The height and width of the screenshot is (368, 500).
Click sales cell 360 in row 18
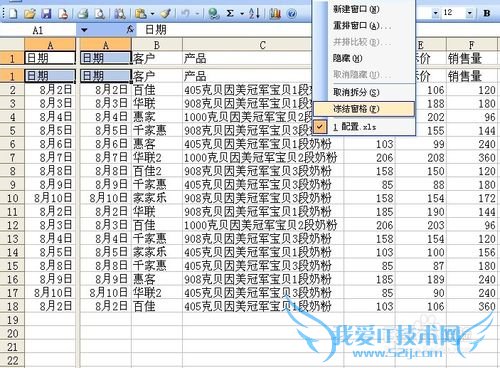click(472, 306)
